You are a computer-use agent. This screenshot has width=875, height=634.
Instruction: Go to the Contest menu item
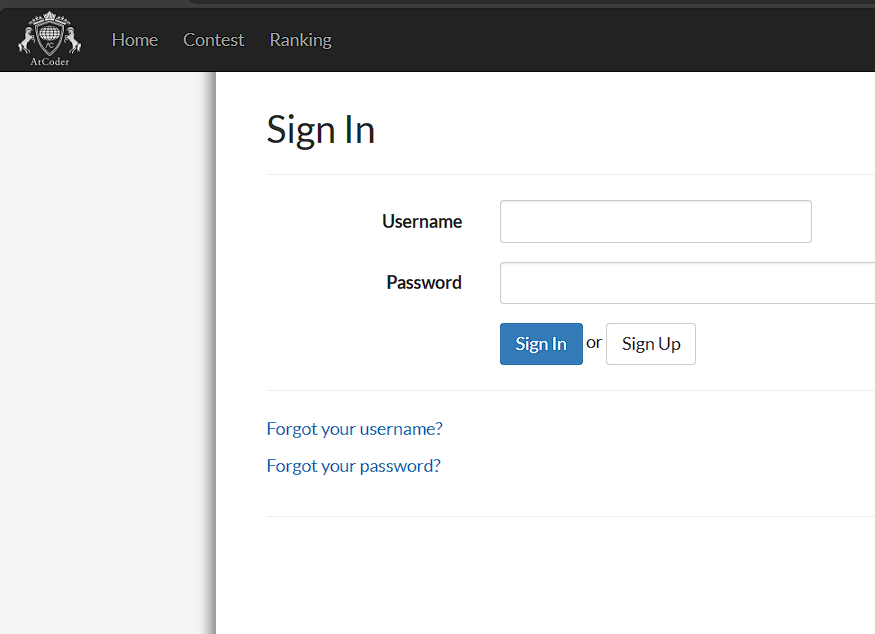[x=213, y=40]
